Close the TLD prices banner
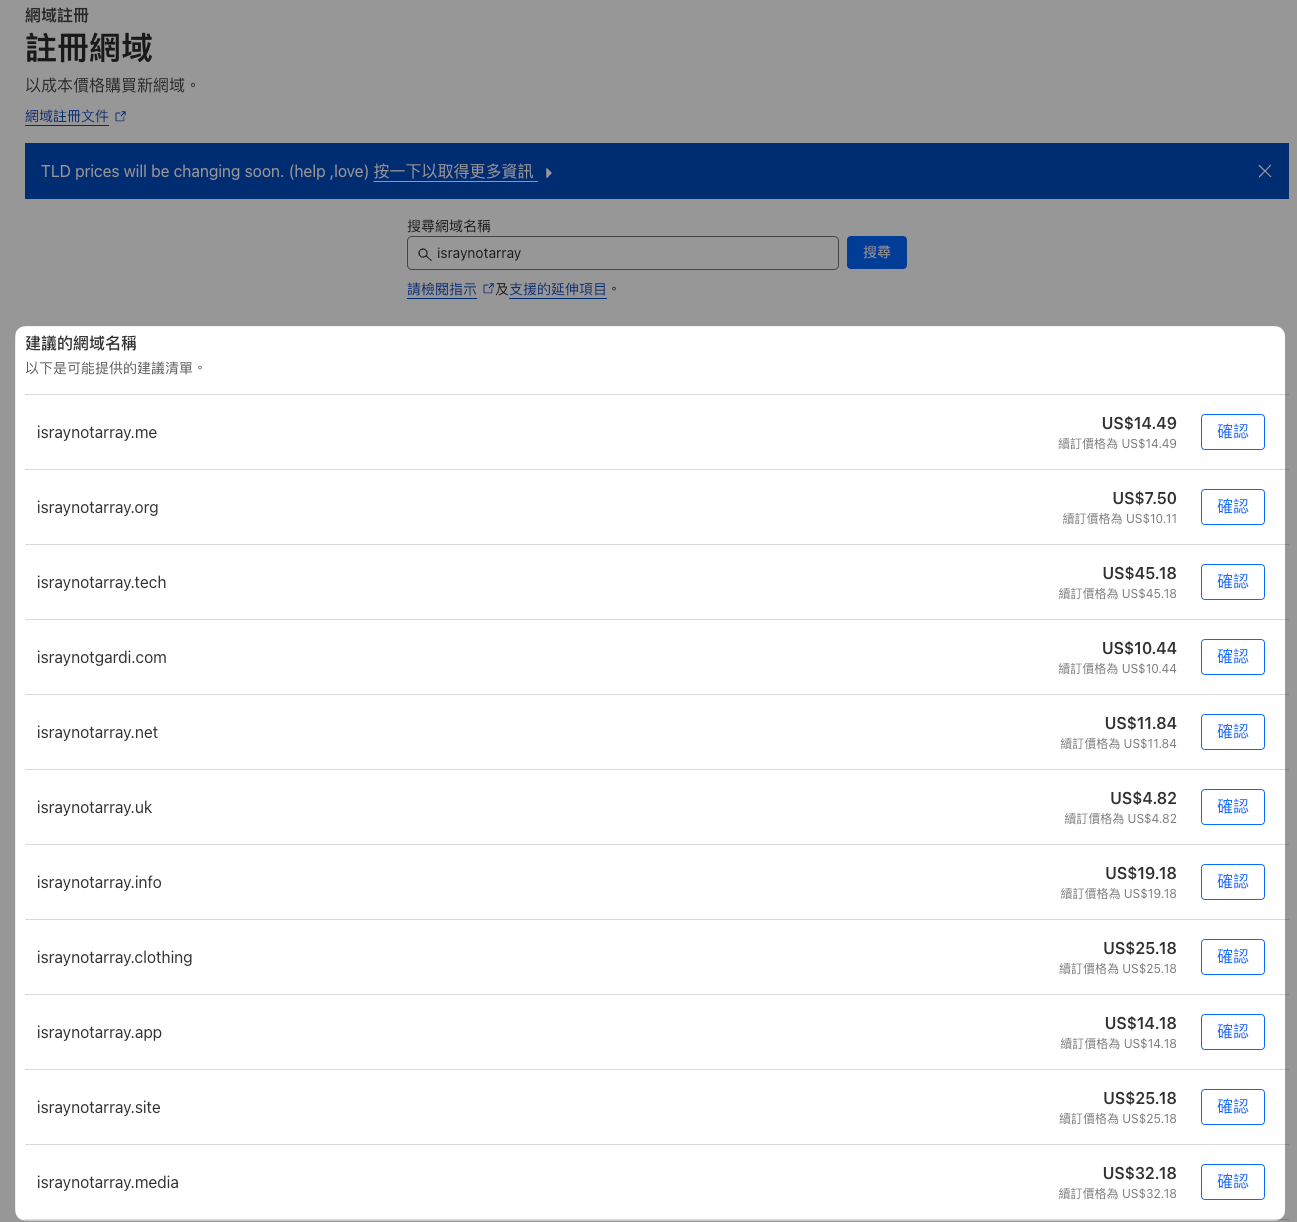This screenshot has height=1222, width=1297. point(1264,171)
